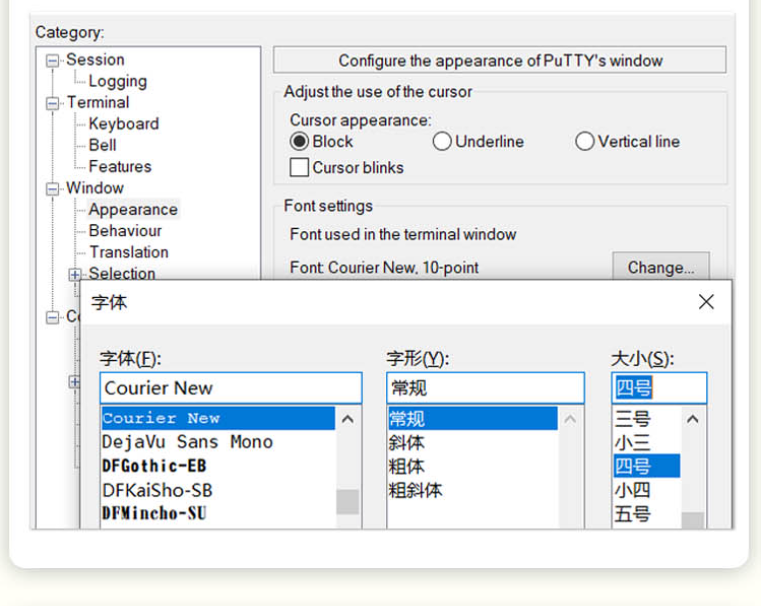This screenshot has height=606, width=768.
Task: Open the Bell category
Action: pyautogui.click(x=102, y=145)
